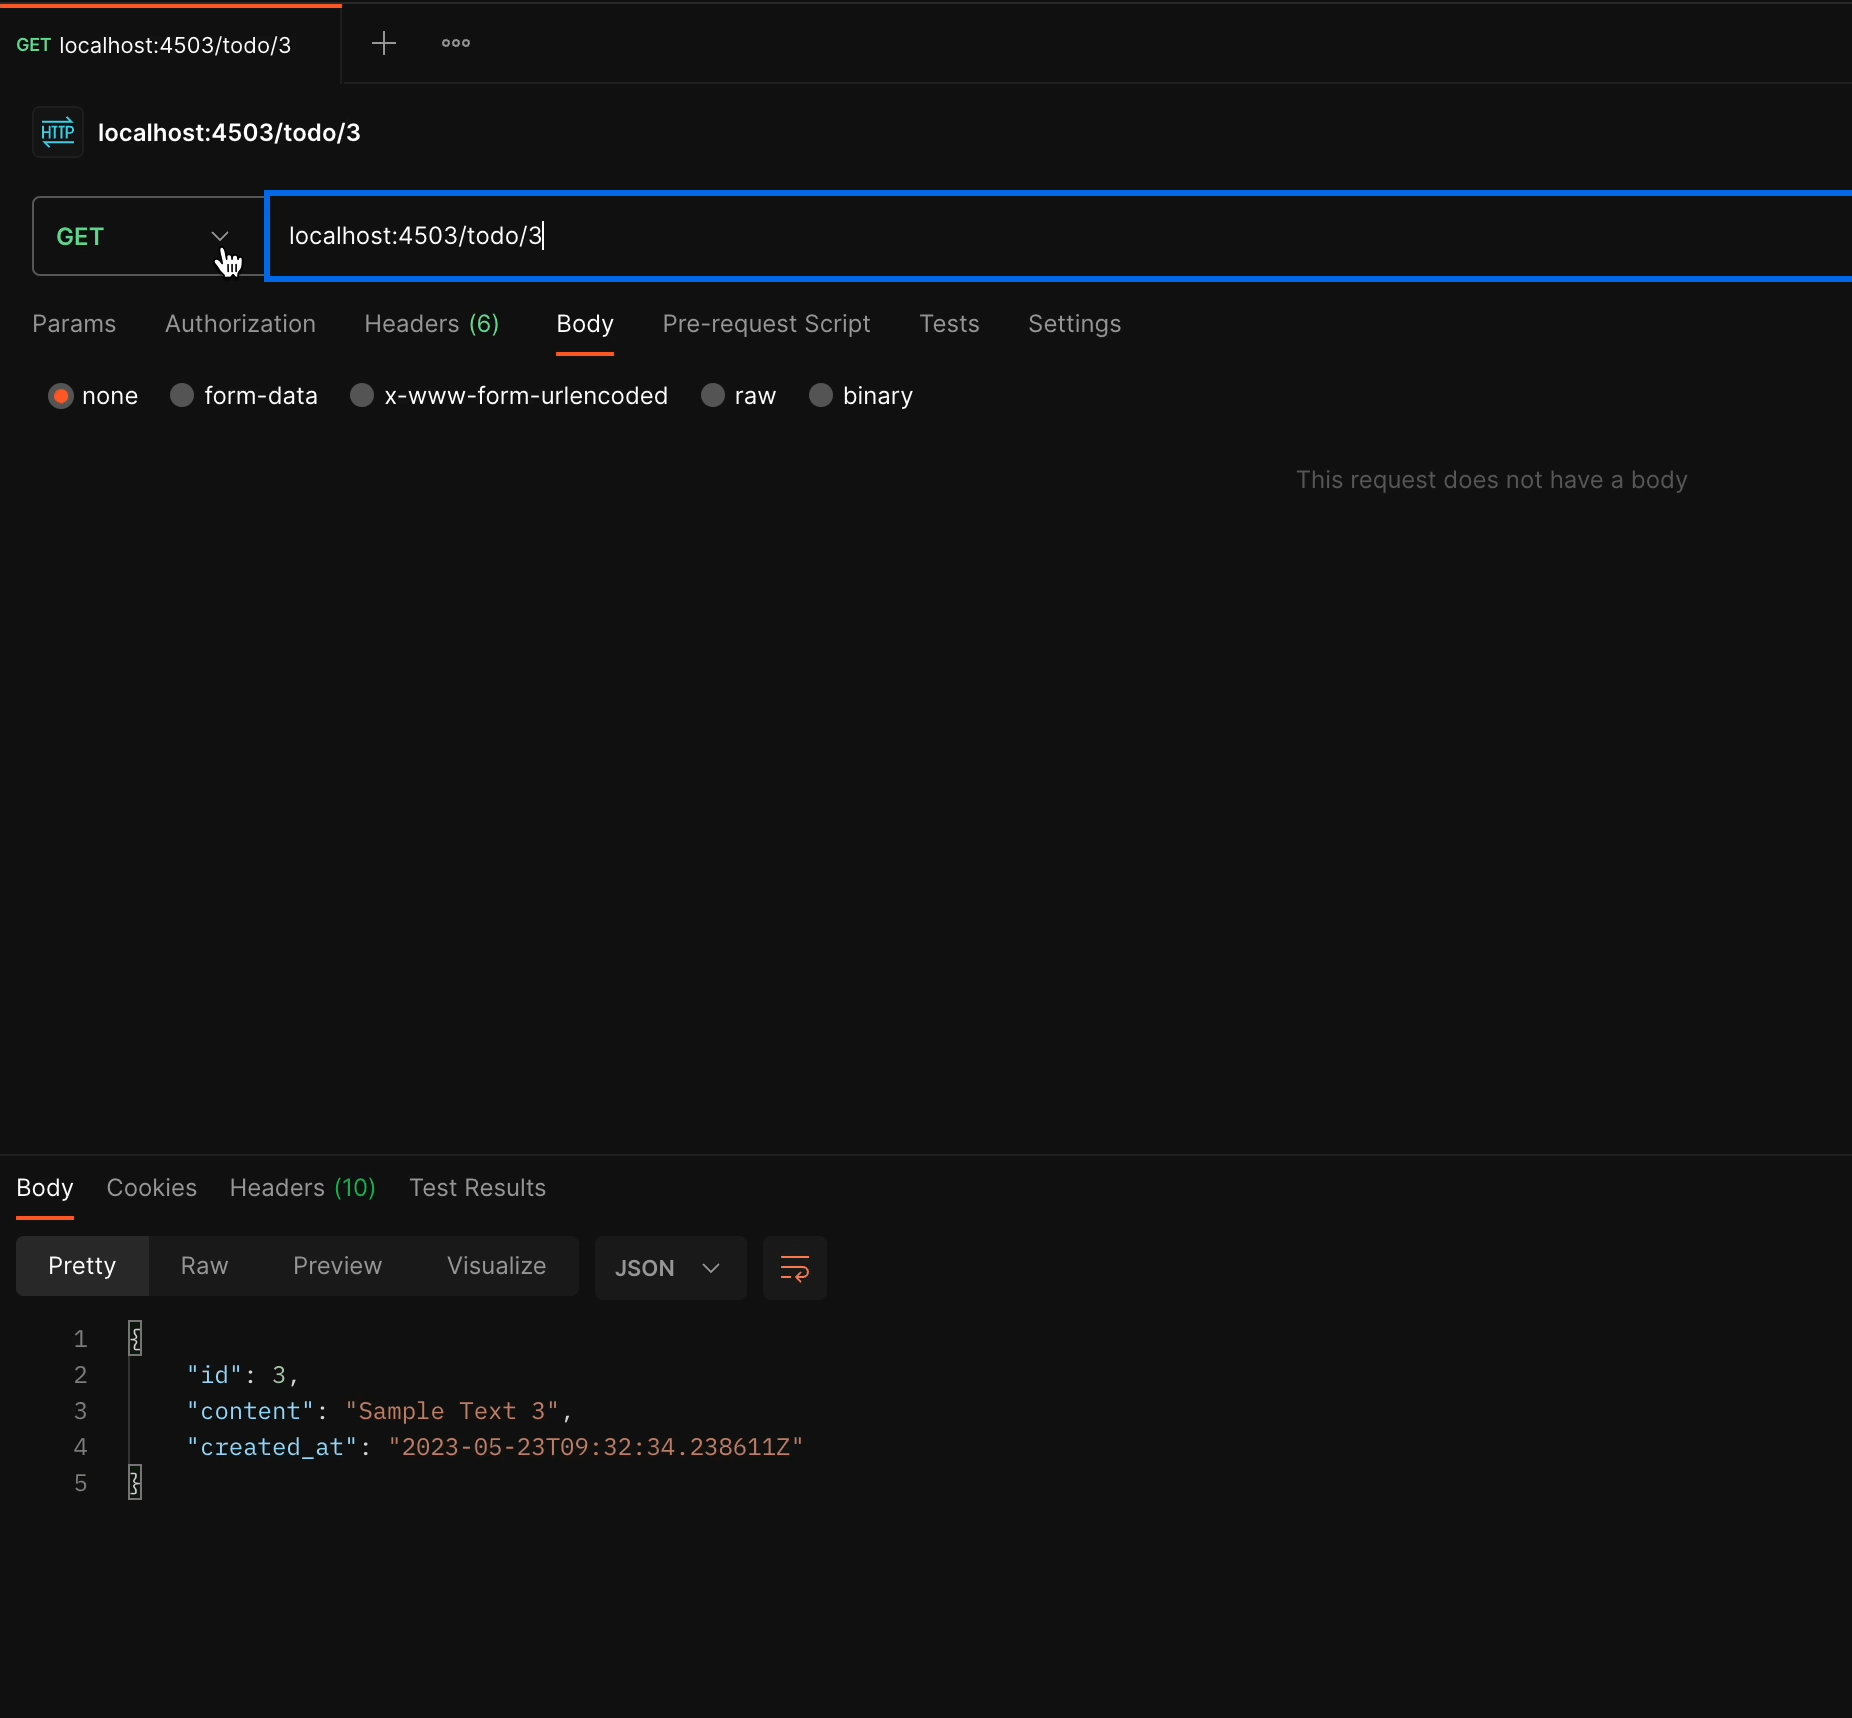Screen dimensions: 1852x1718
Task: Go to the Tests tab
Action: pos(948,324)
